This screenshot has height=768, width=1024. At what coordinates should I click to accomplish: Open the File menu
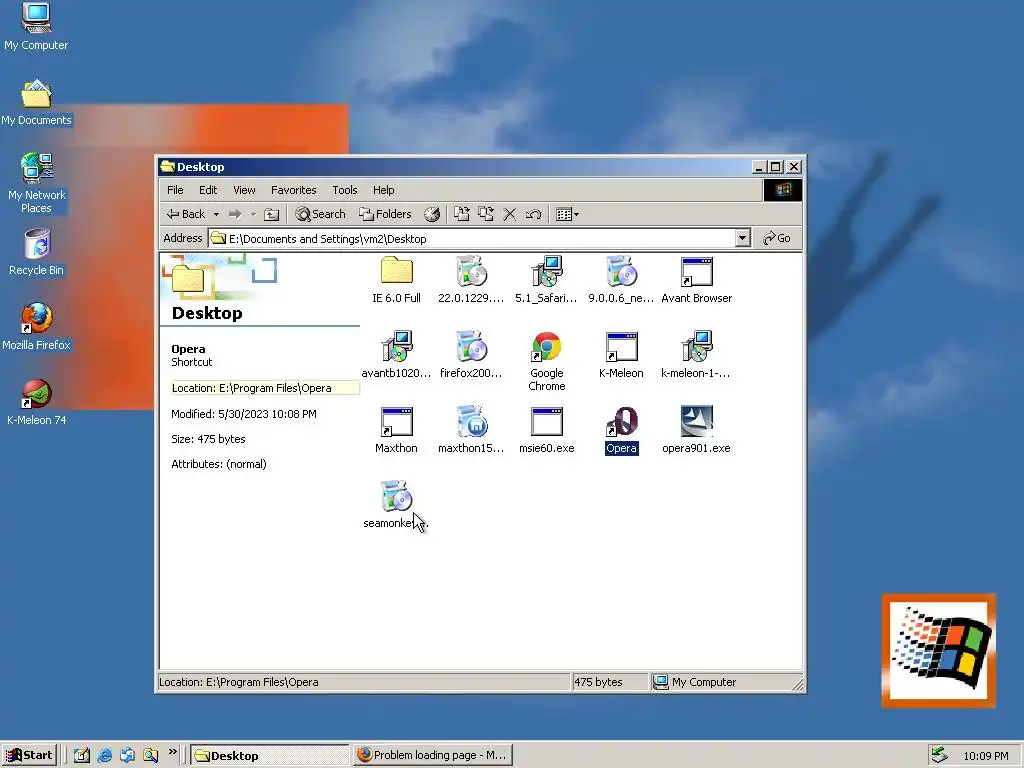175,190
